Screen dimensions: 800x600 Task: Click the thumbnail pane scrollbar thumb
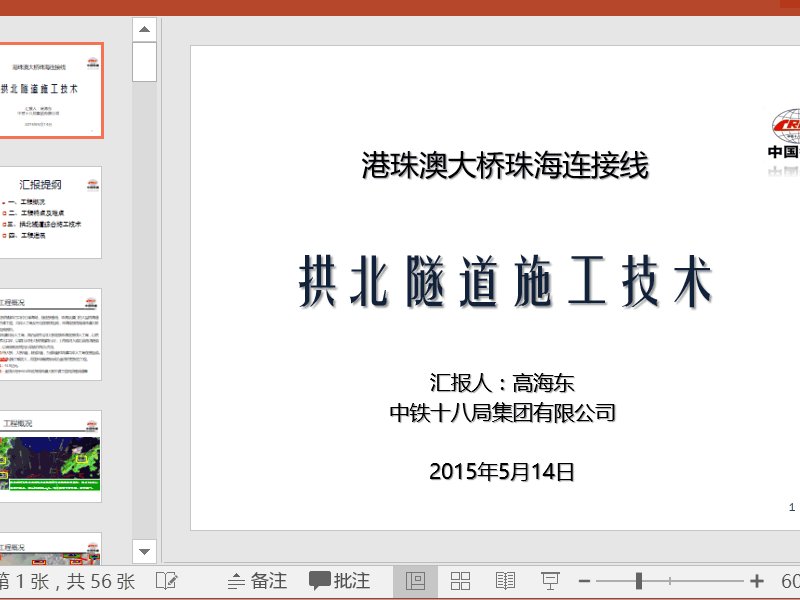tap(144, 62)
